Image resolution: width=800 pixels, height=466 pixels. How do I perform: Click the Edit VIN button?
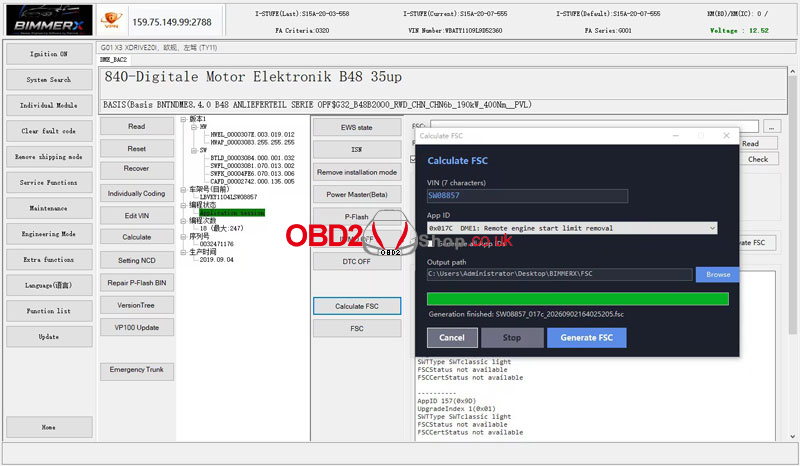137,215
